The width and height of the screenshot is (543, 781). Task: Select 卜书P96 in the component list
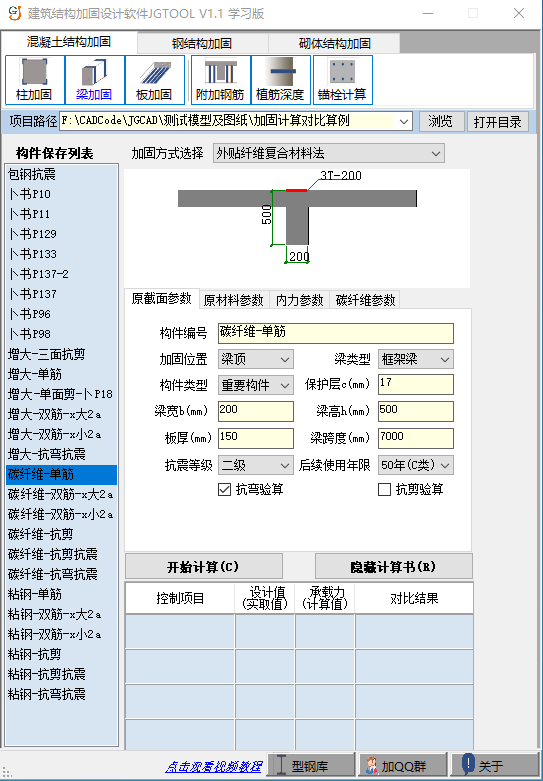(61, 314)
